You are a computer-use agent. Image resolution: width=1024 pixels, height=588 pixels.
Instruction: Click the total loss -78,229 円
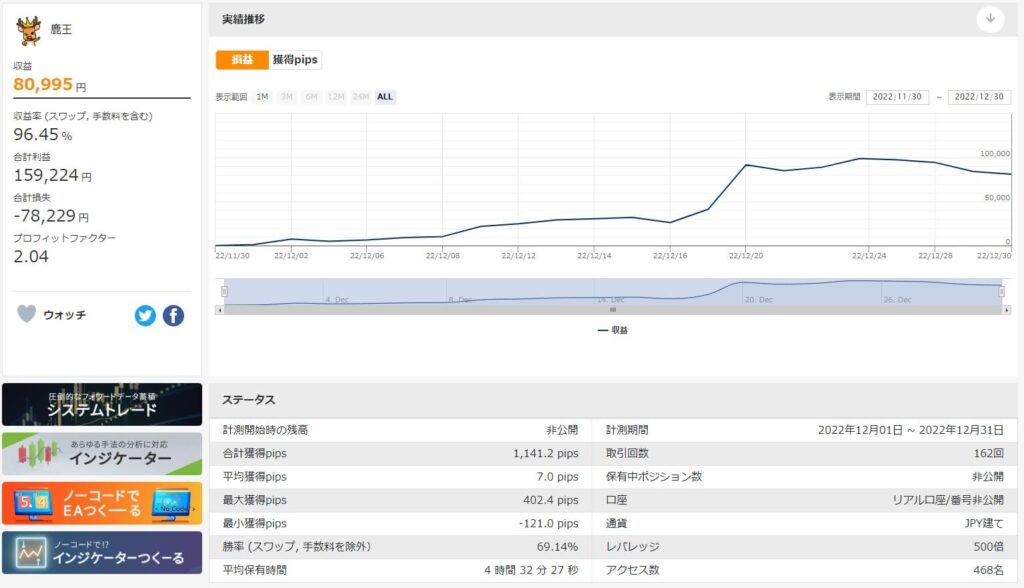point(51,216)
